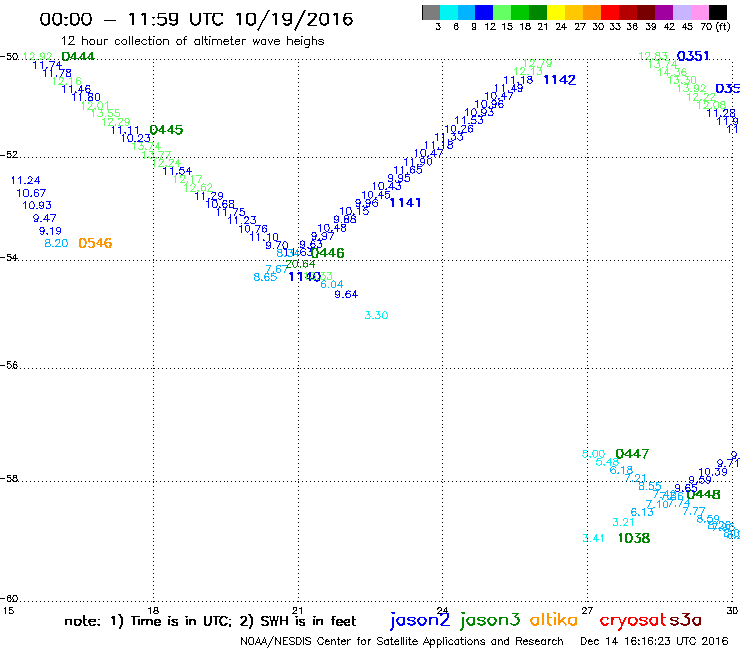
Task: Click the wave height value 9.64
Action: (x=346, y=295)
